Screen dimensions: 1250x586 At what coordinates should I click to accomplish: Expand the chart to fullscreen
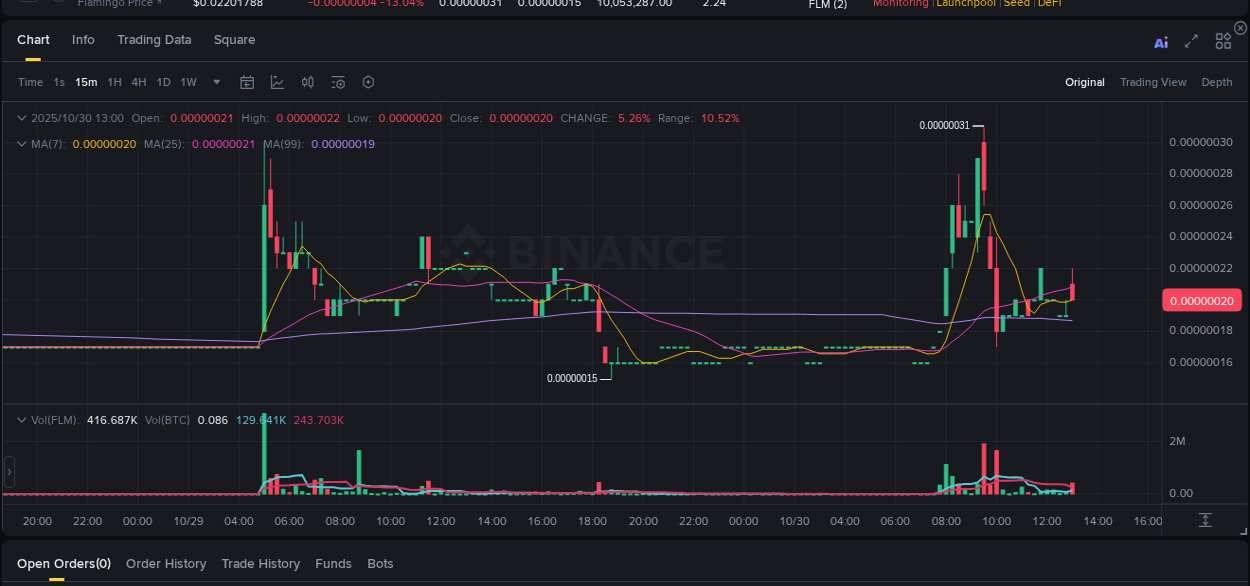pyautogui.click(x=1191, y=42)
